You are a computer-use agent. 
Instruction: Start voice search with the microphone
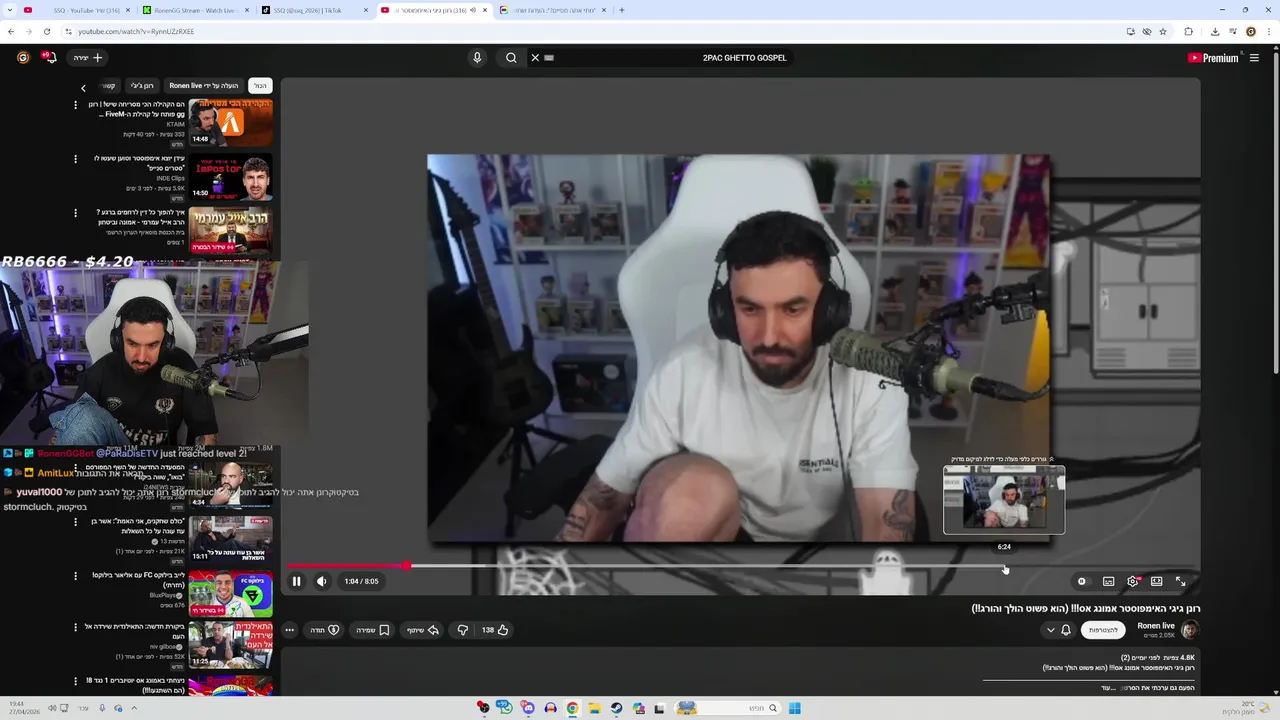[477, 58]
